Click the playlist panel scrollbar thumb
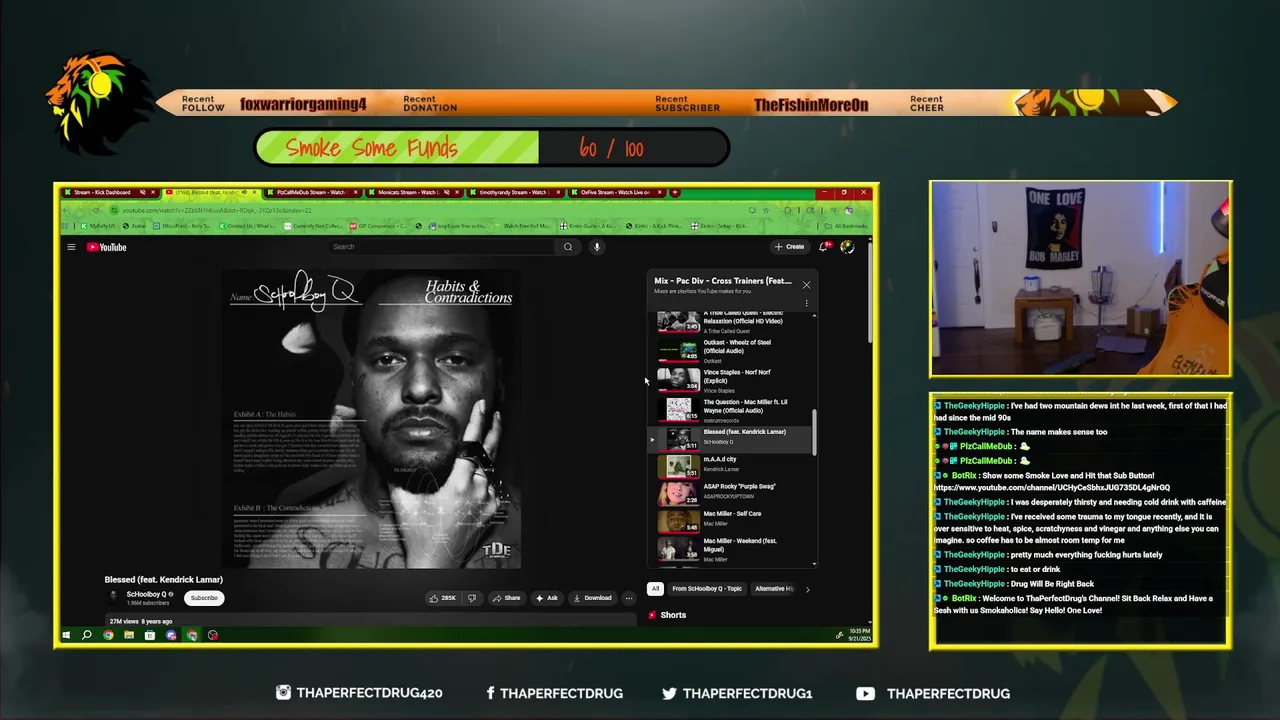Viewport: 1280px width, 720px height. tap(814, 432)
